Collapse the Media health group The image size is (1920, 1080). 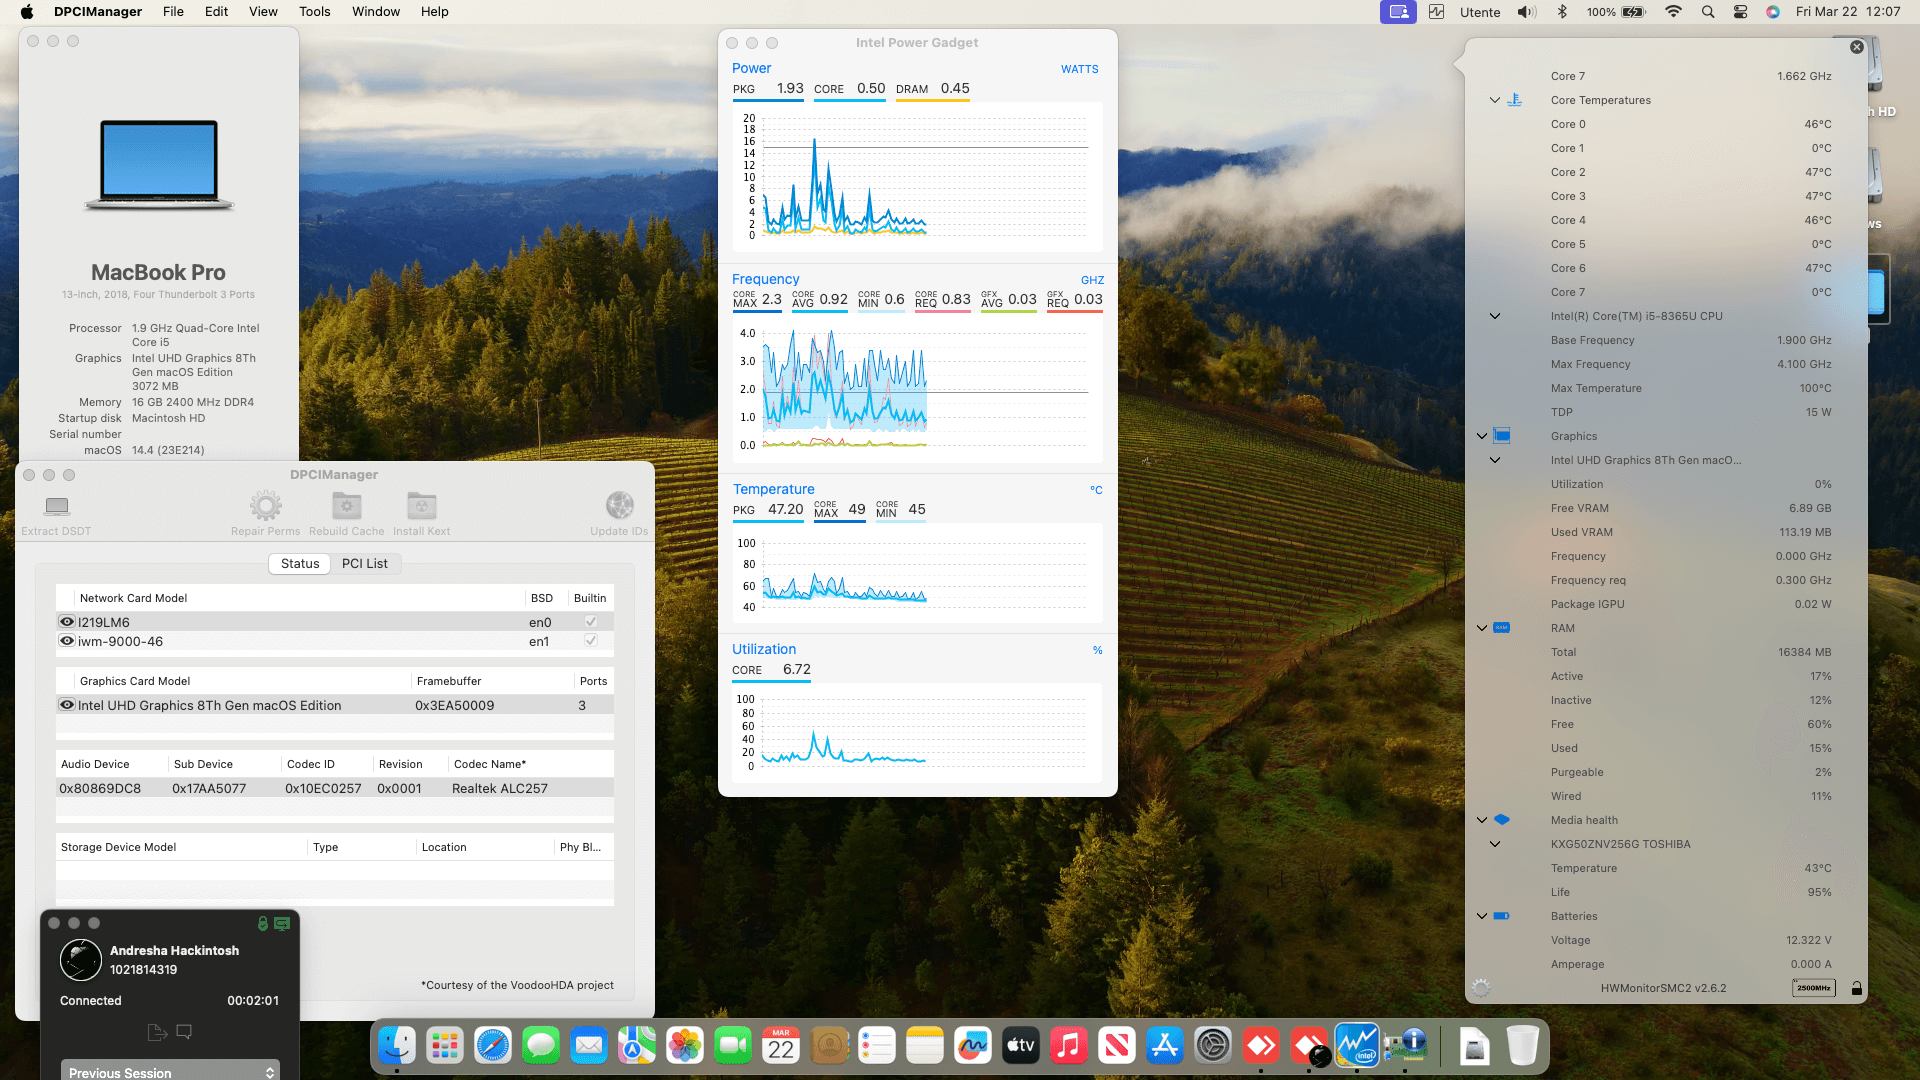[1482, 820]
